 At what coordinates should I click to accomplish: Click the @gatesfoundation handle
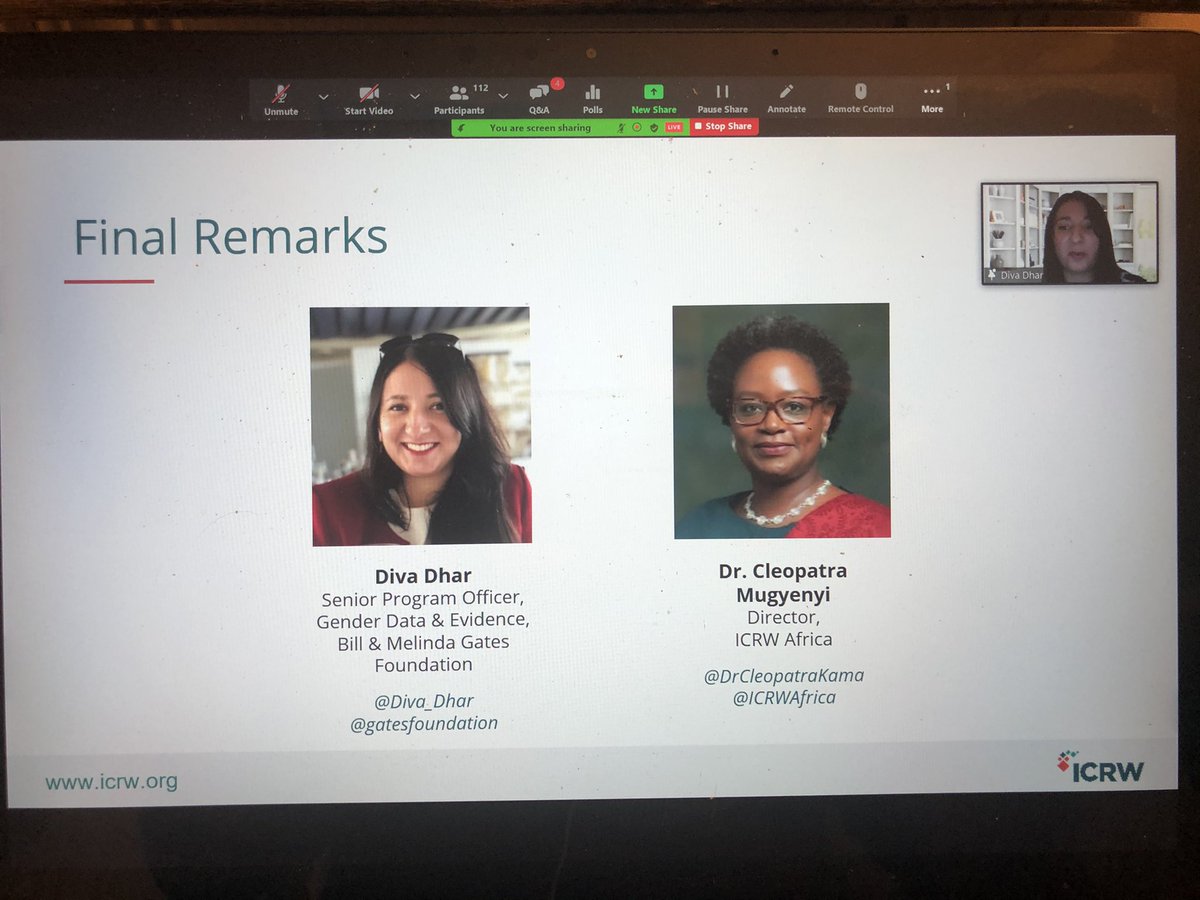click(424, 723)
